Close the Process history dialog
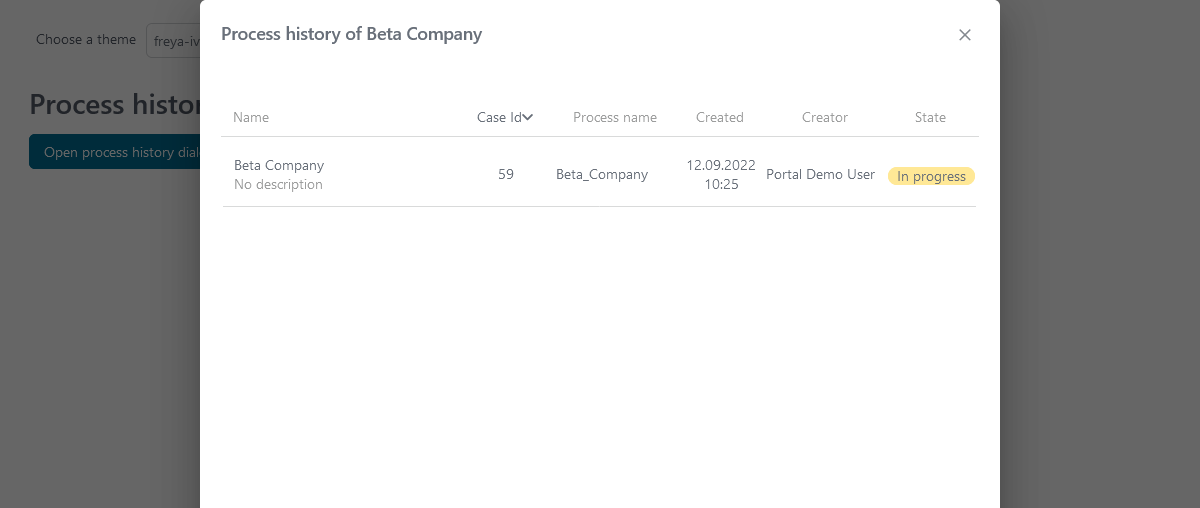1200x508 pixels. click(965, 35)
